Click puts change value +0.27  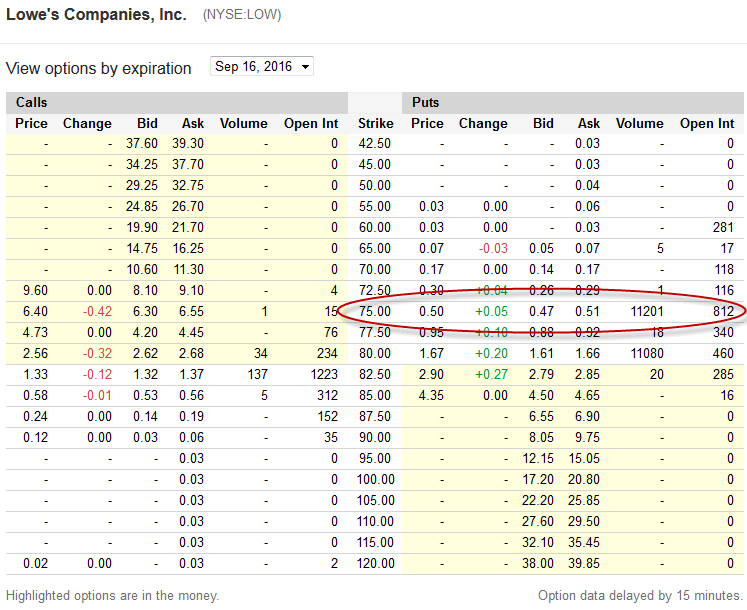[x=491, y=374]
